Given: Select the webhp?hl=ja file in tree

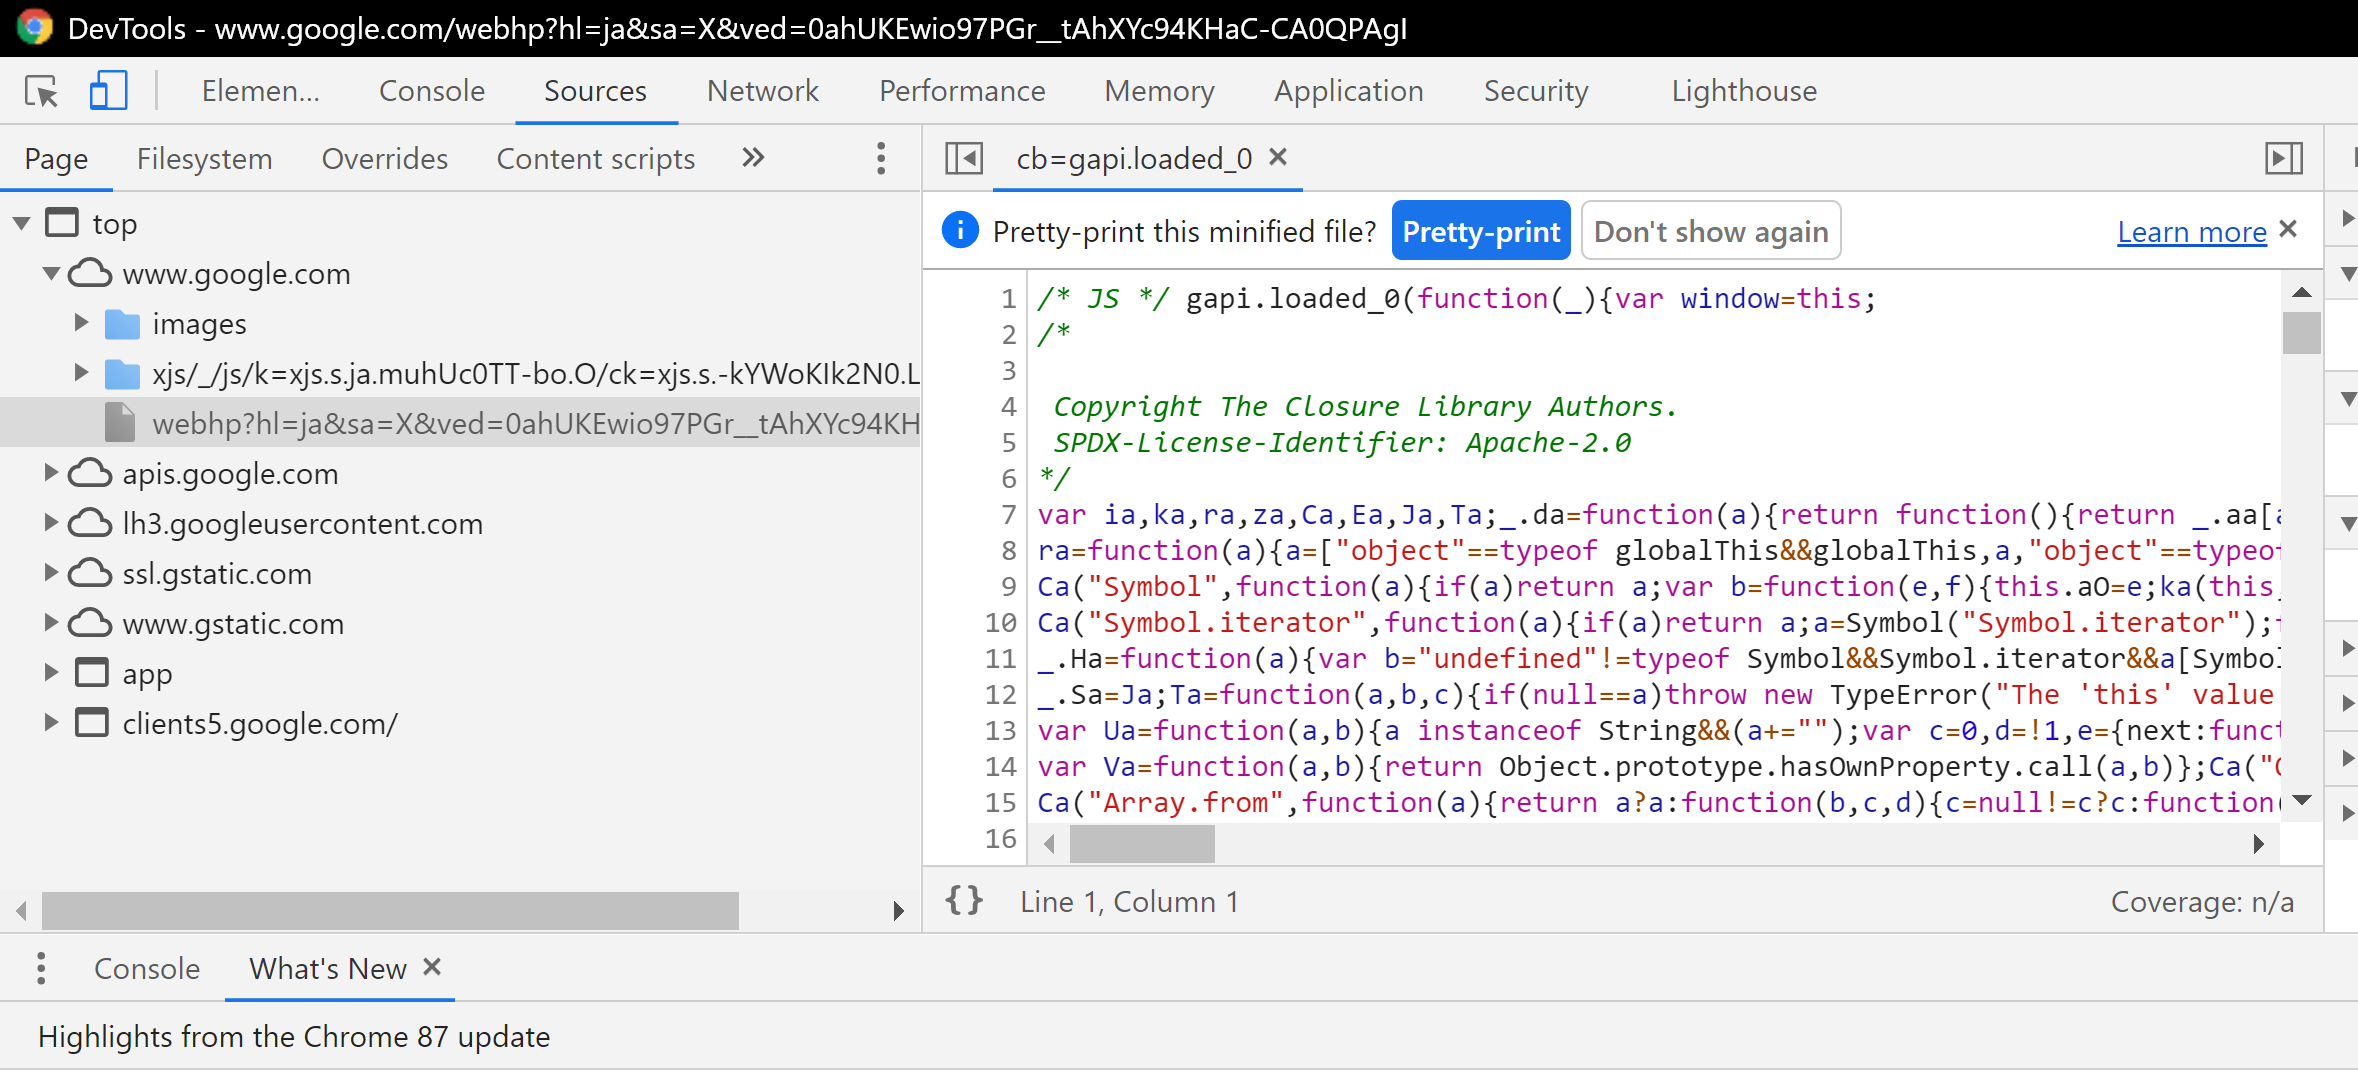Looking at the screenshot, I should tap(460, 423).
